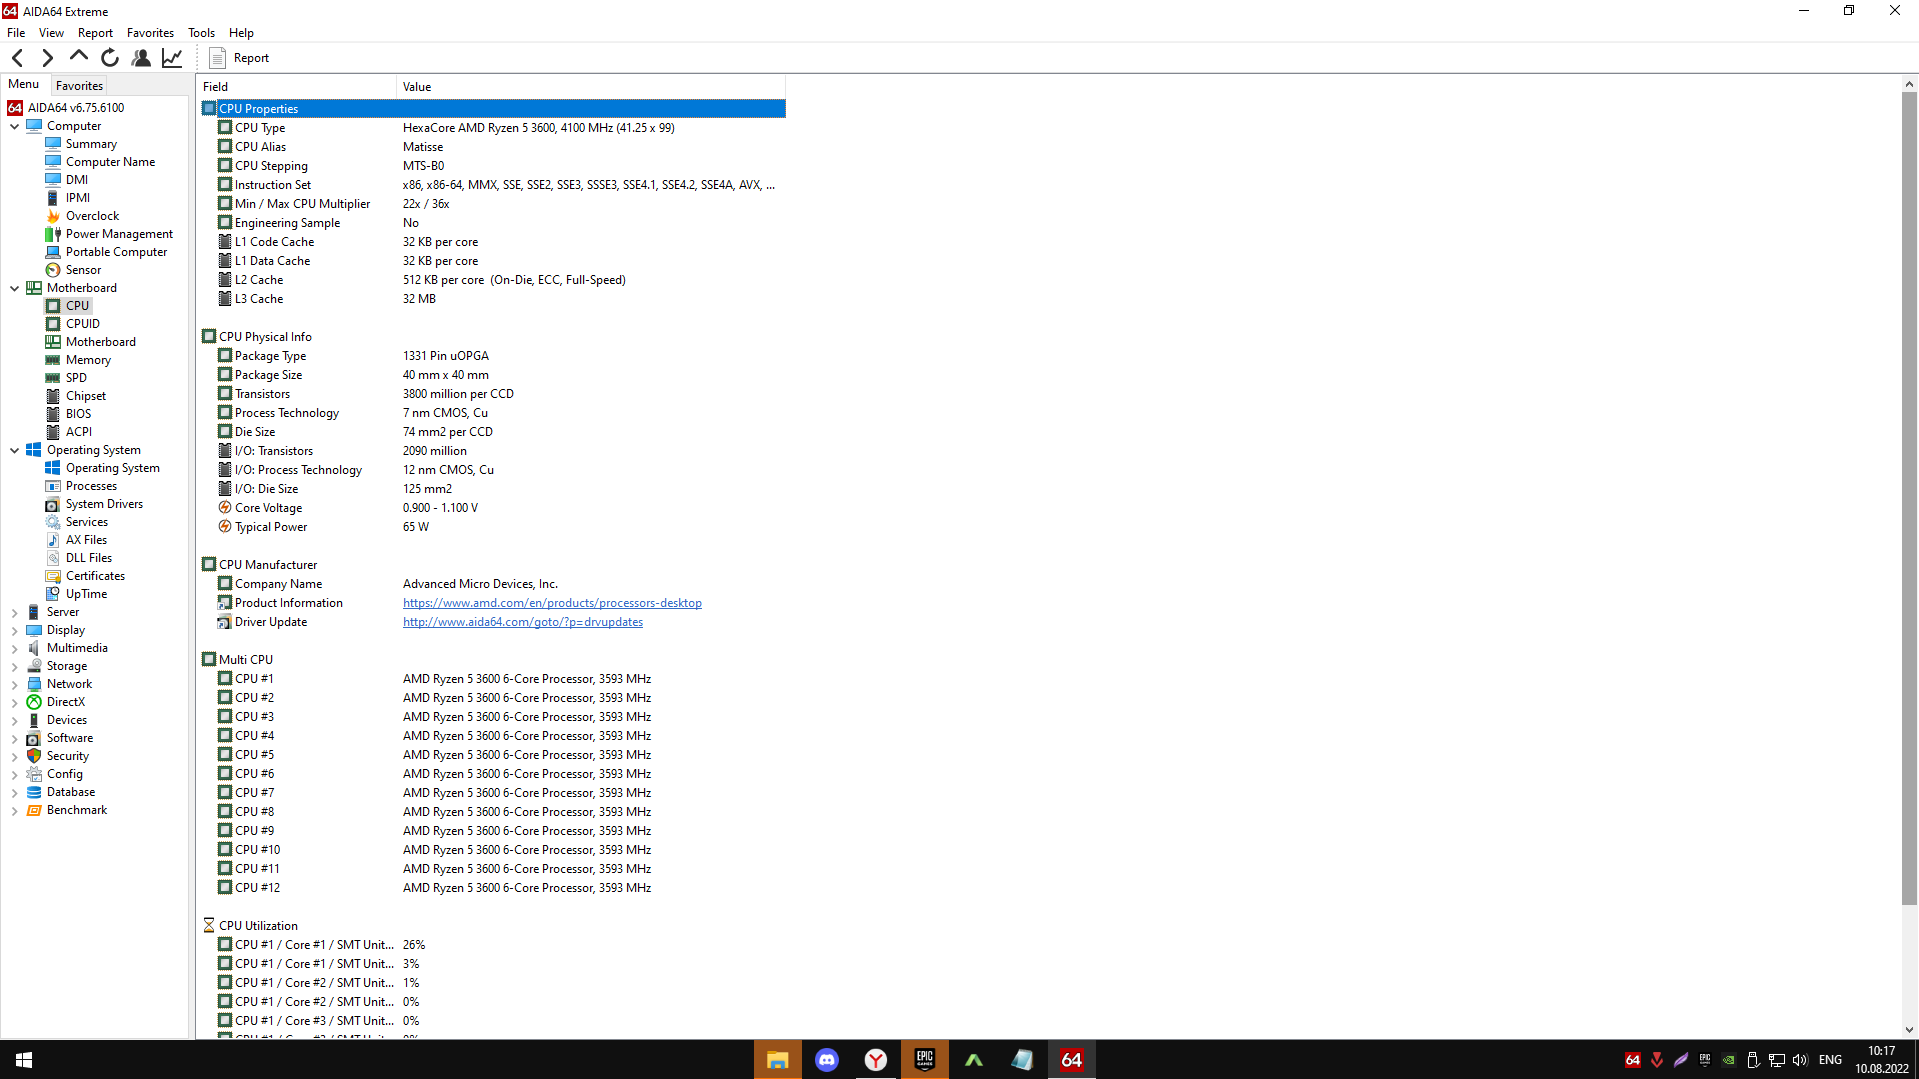Screen dimensions: 1919x1079
Task: Select the Power Management icon
Action: pos(53,234)
